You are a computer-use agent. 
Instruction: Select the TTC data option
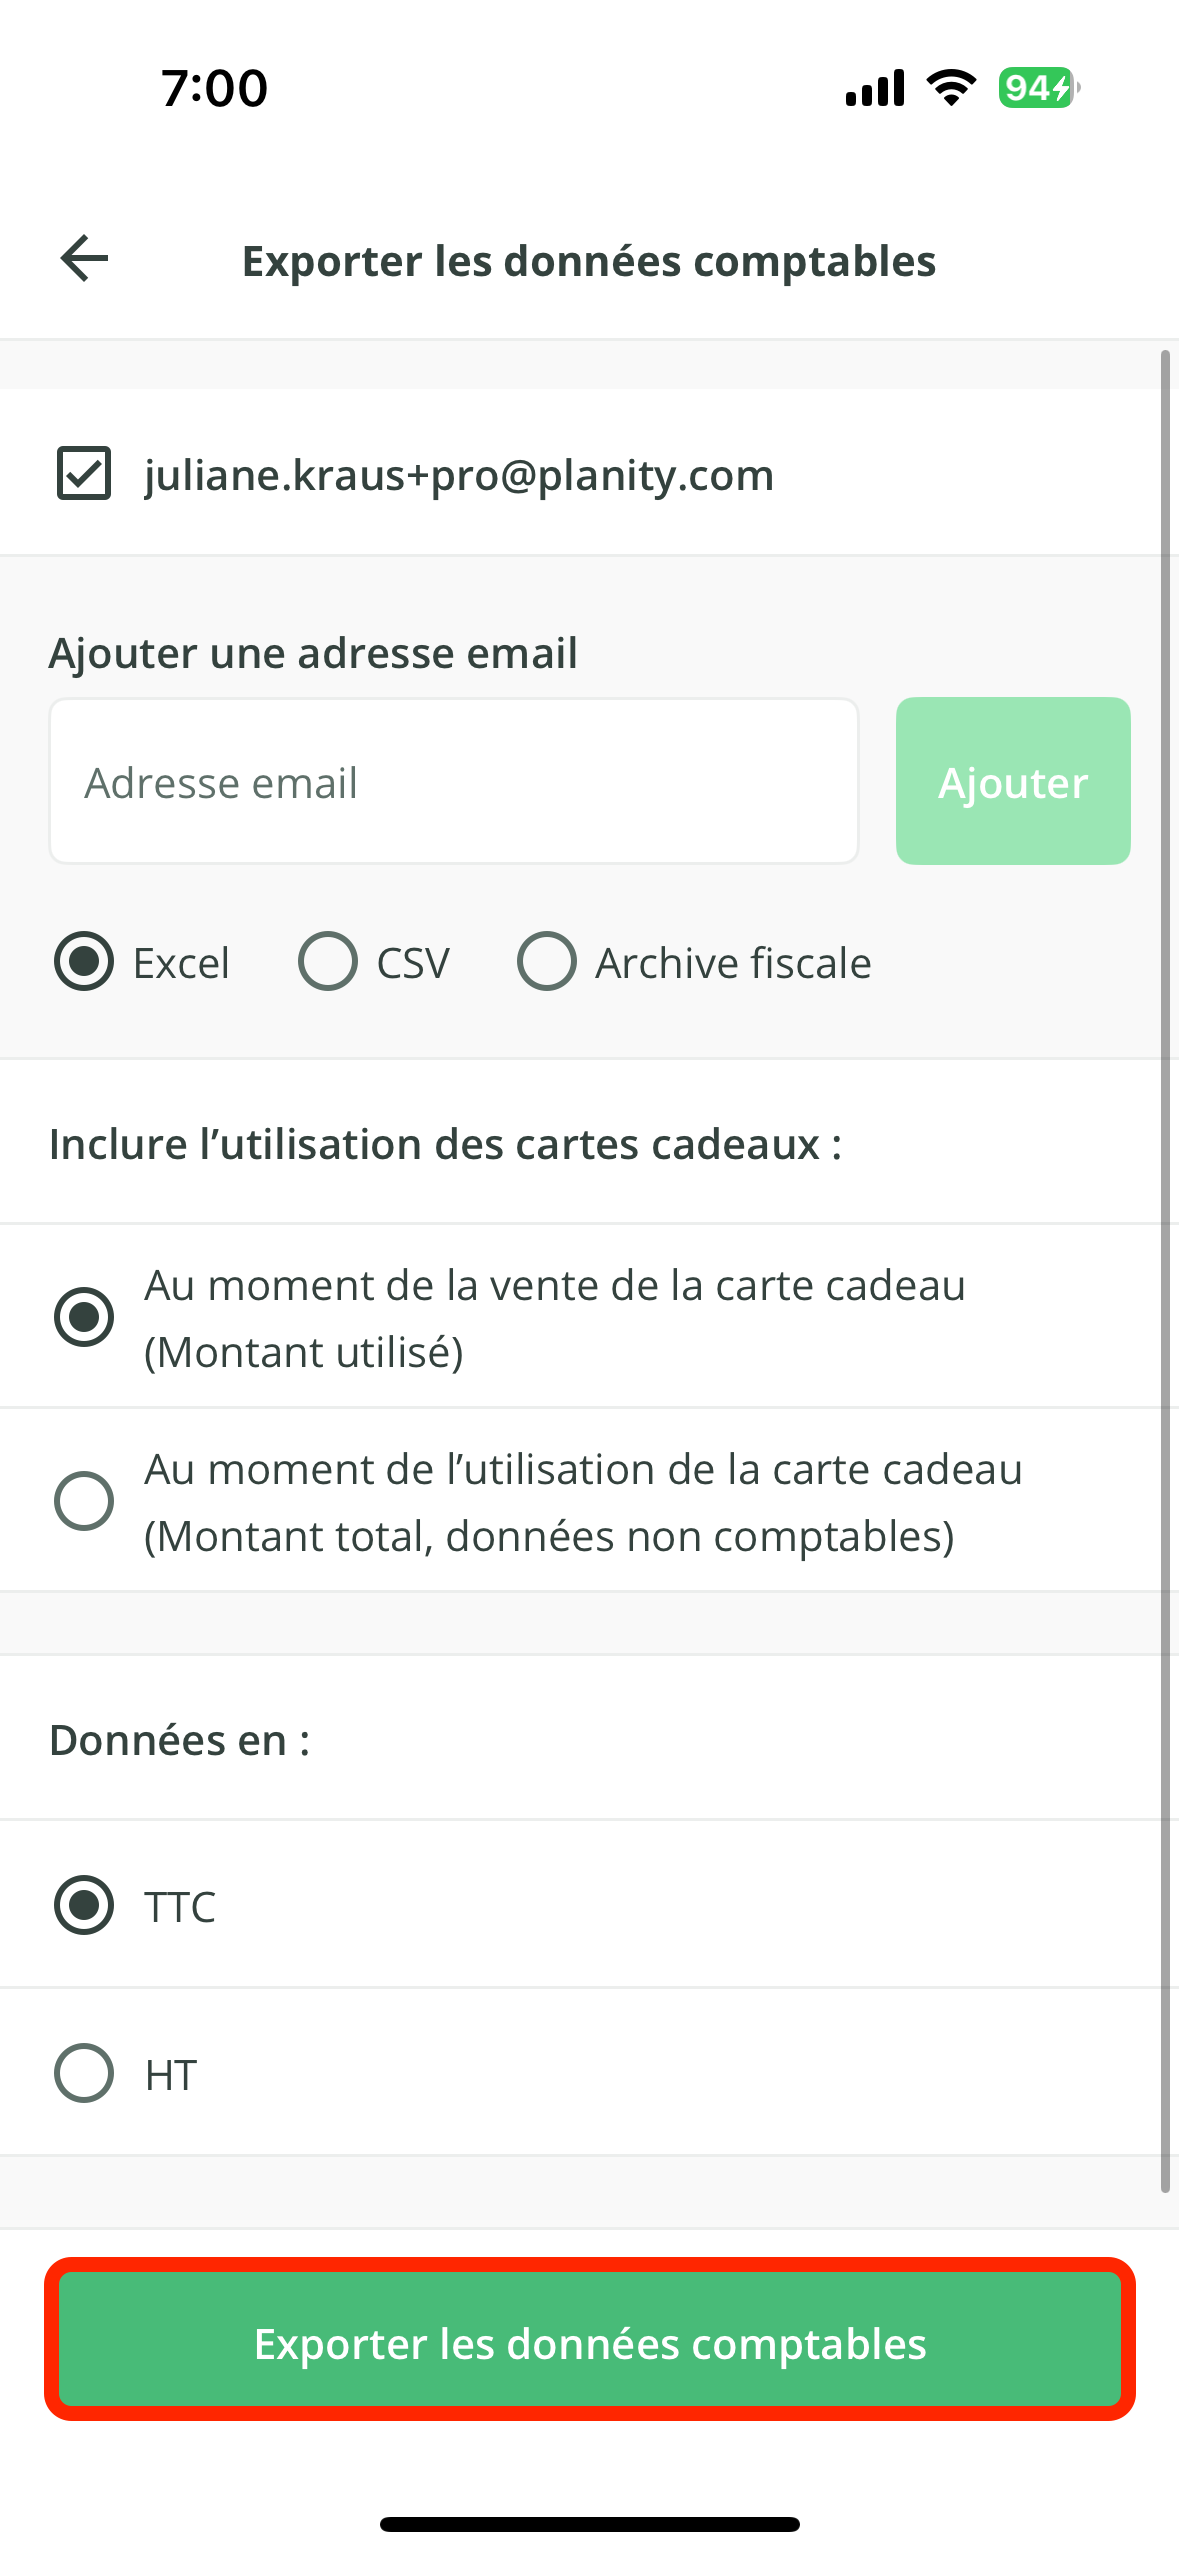[x=84, y=1905]
